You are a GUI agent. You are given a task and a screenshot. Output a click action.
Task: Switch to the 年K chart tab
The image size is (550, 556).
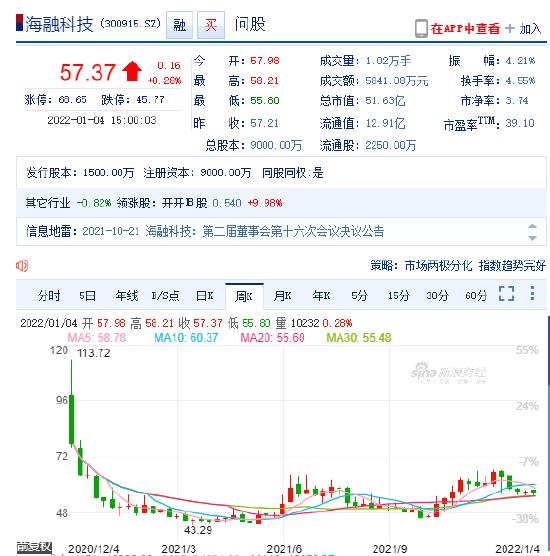click(321, 295)
